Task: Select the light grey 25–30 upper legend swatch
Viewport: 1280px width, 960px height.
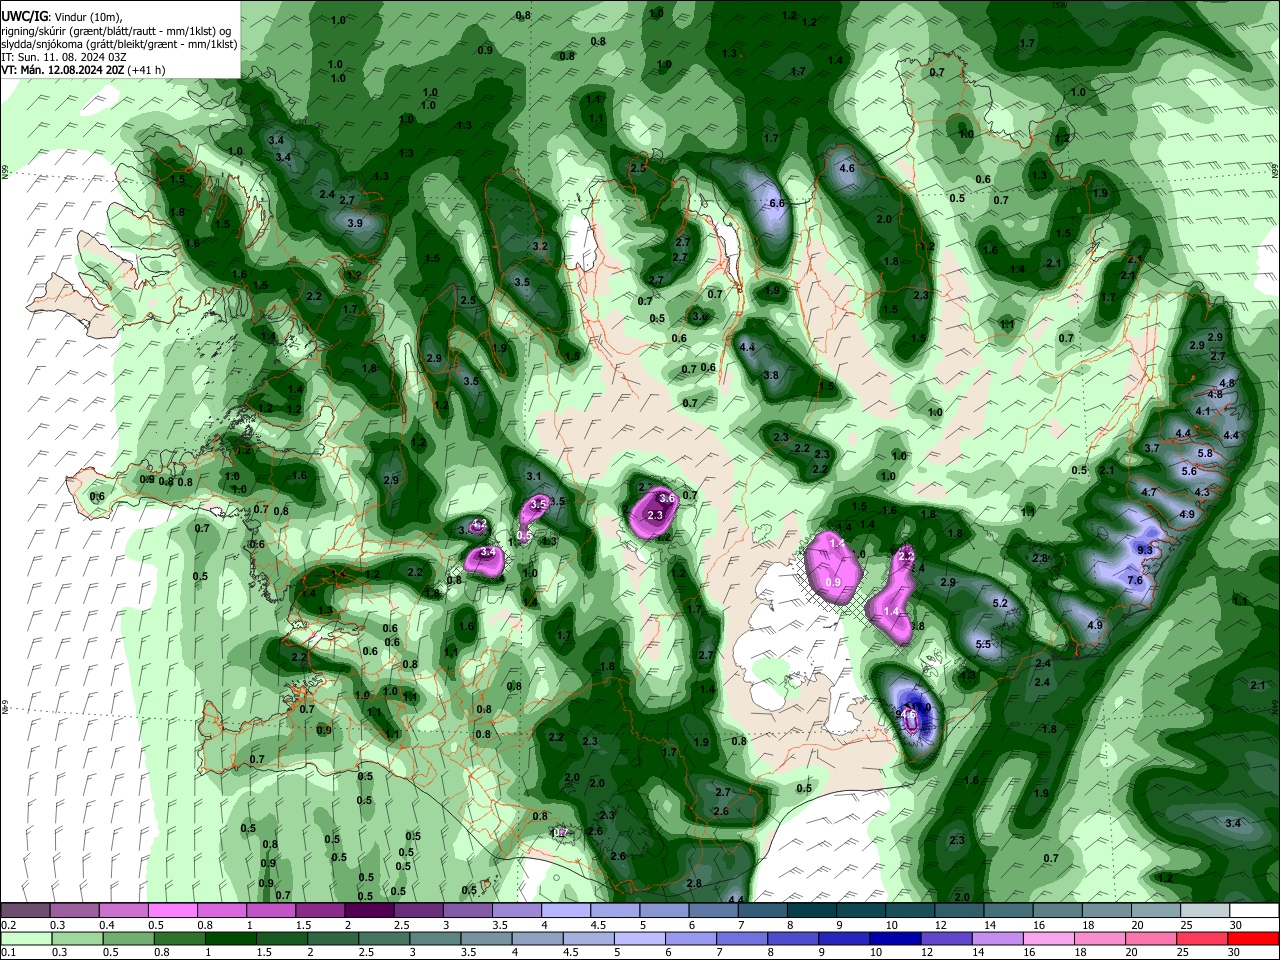Action: coord(1204,911)
